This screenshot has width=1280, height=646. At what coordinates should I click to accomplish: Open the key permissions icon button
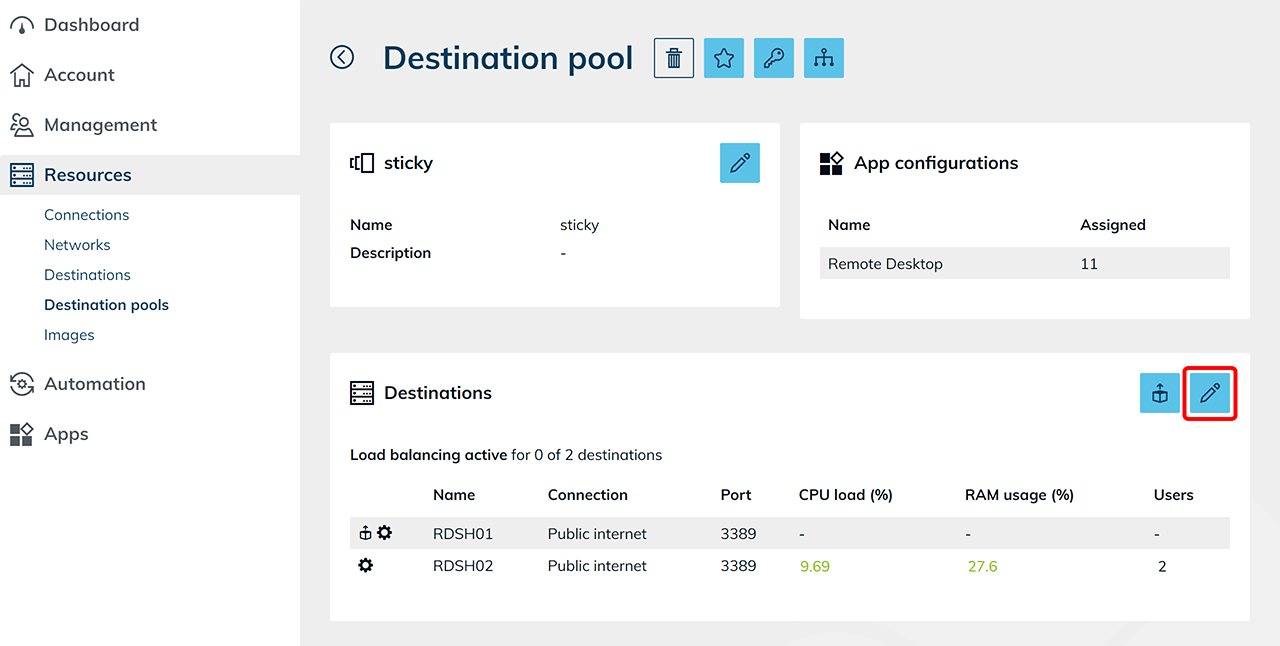click(x=774, y=58)
